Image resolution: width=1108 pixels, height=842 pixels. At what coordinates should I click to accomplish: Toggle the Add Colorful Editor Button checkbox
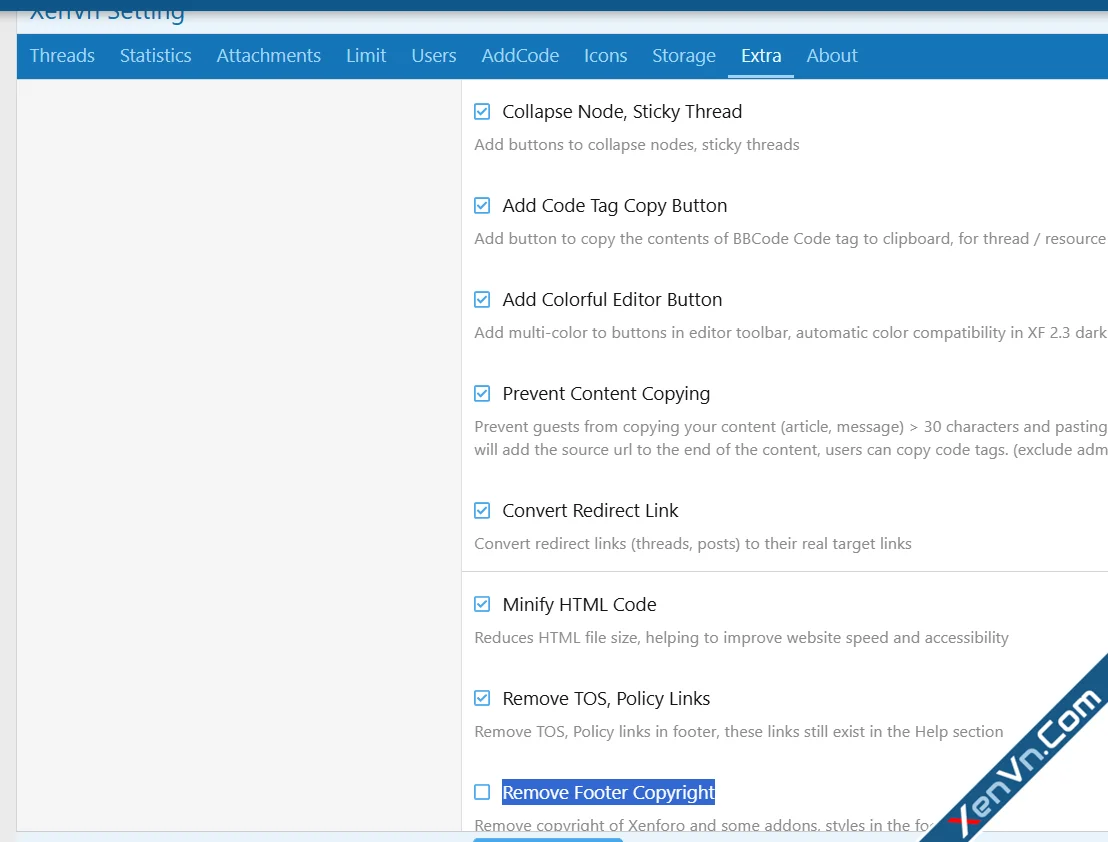click(482, 300)
